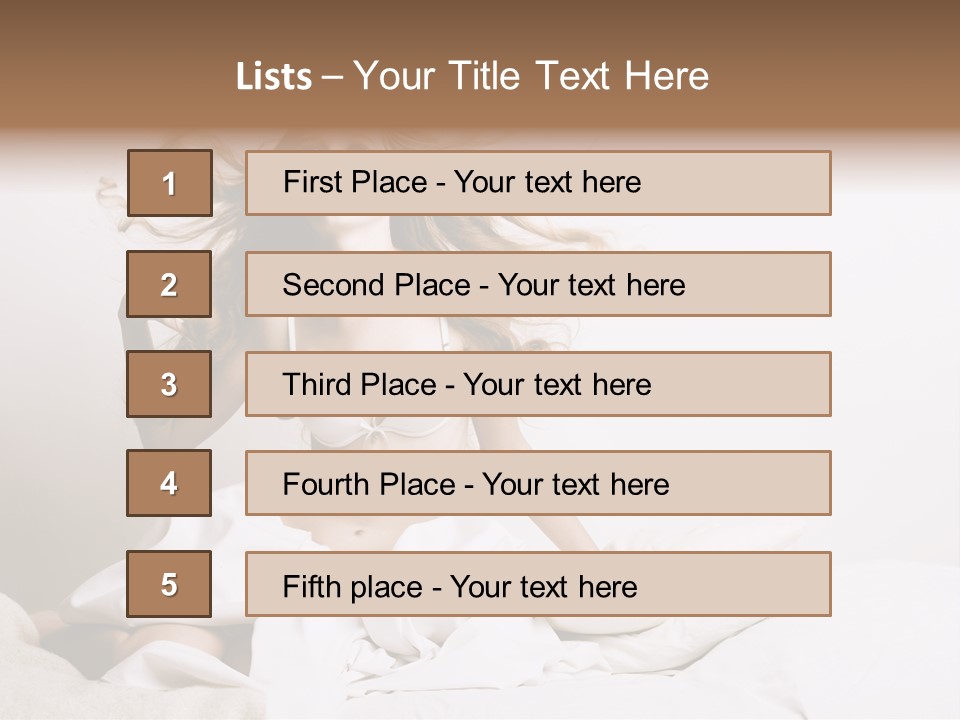Click the Second Place text bar
Viewport: 960px width, 720px height.
538,284
